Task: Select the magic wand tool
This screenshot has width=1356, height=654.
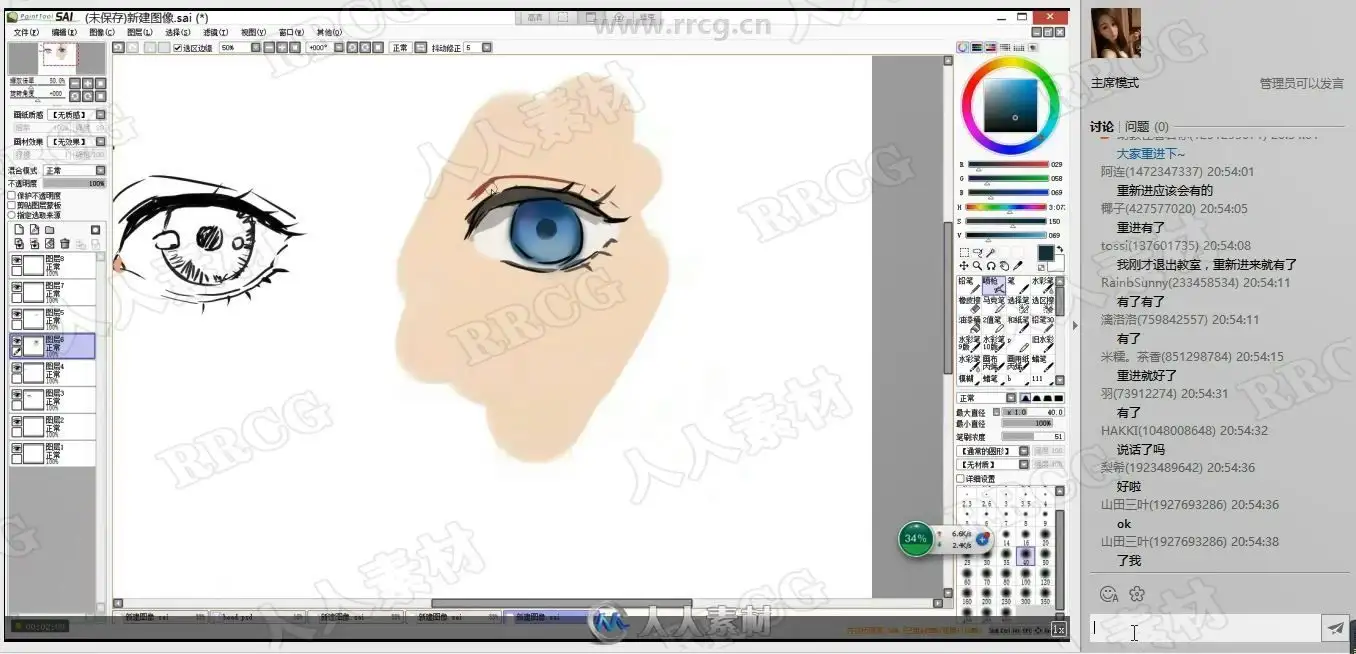Action: click(991, 253)
